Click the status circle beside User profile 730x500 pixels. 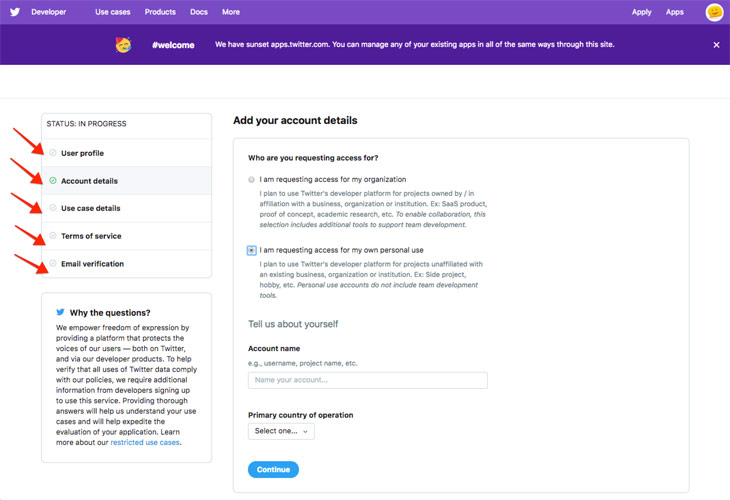point(53,153)
